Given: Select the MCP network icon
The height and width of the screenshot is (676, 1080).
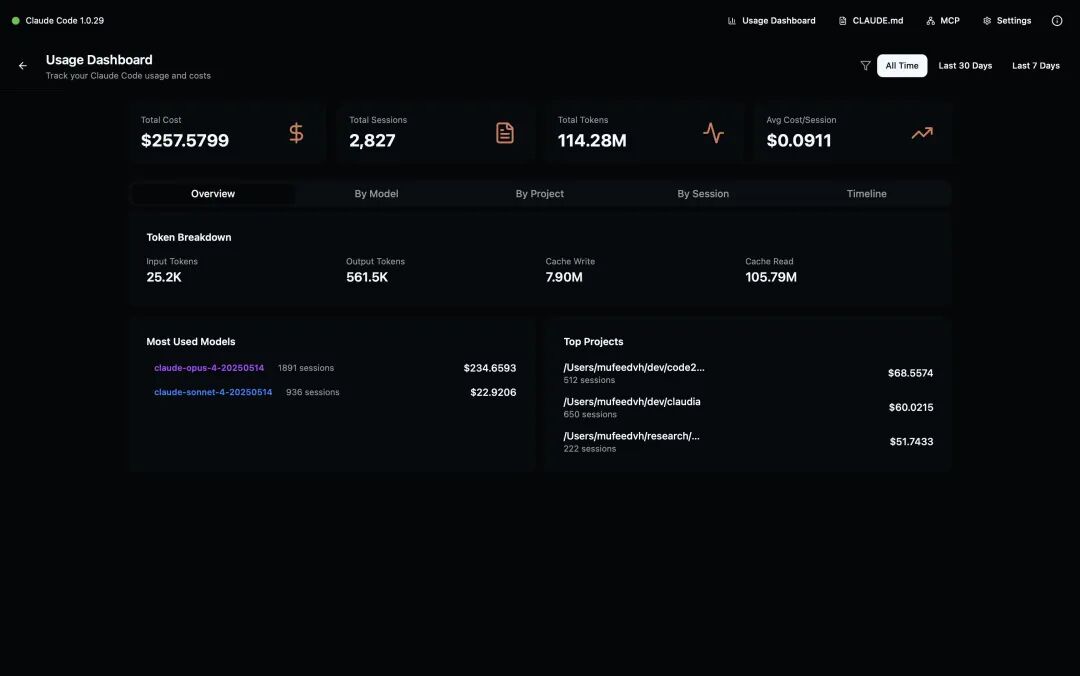Looking at the screenshot, I should 930,20.
